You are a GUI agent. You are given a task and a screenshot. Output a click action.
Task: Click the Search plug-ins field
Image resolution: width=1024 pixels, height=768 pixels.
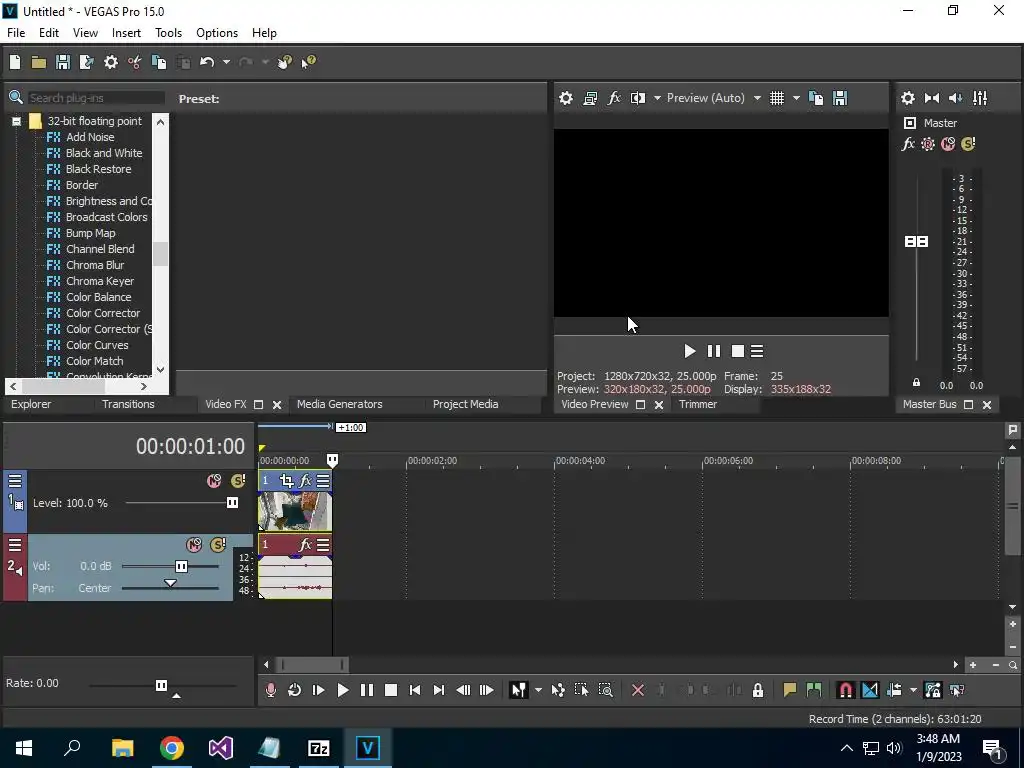(95, 98)
